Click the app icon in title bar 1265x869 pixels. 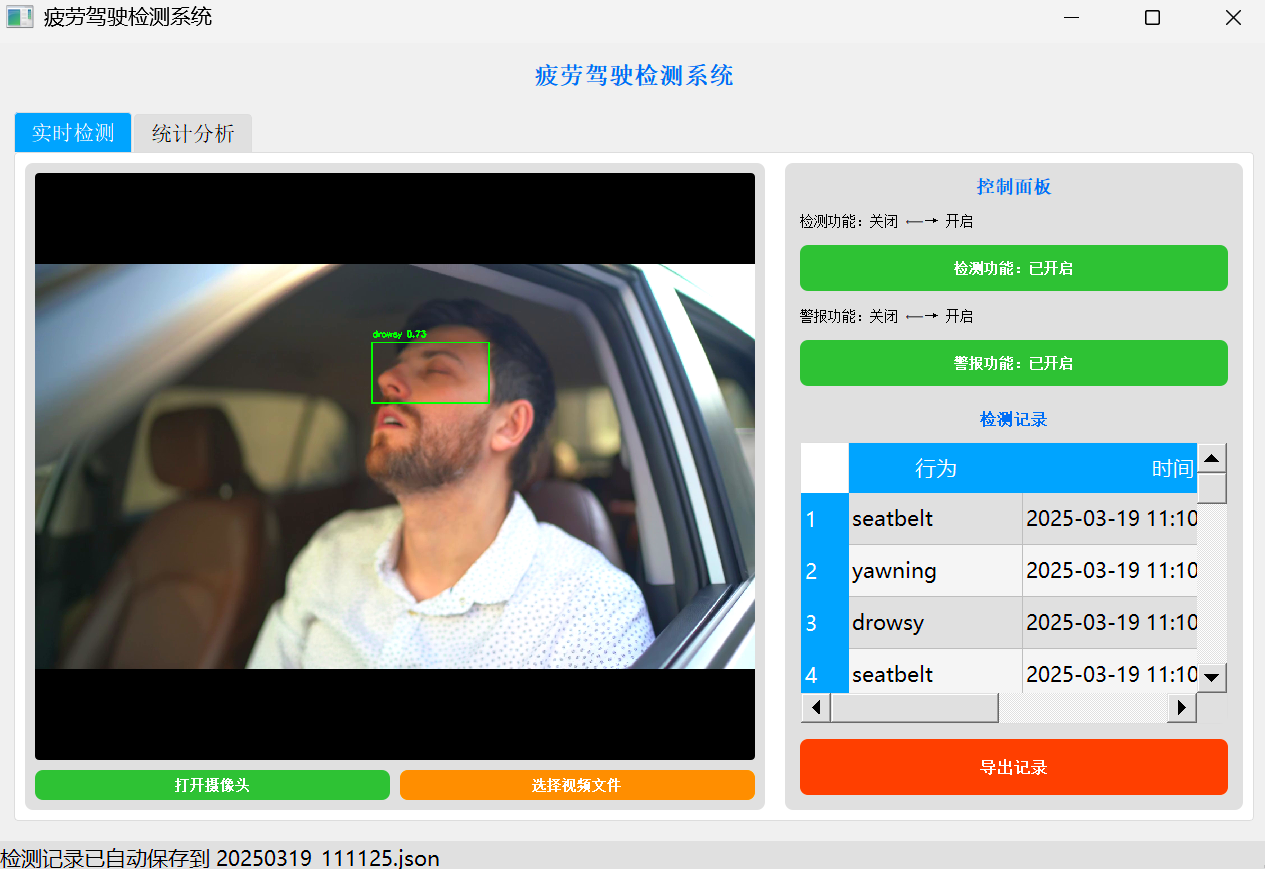(x=20, y=17)
